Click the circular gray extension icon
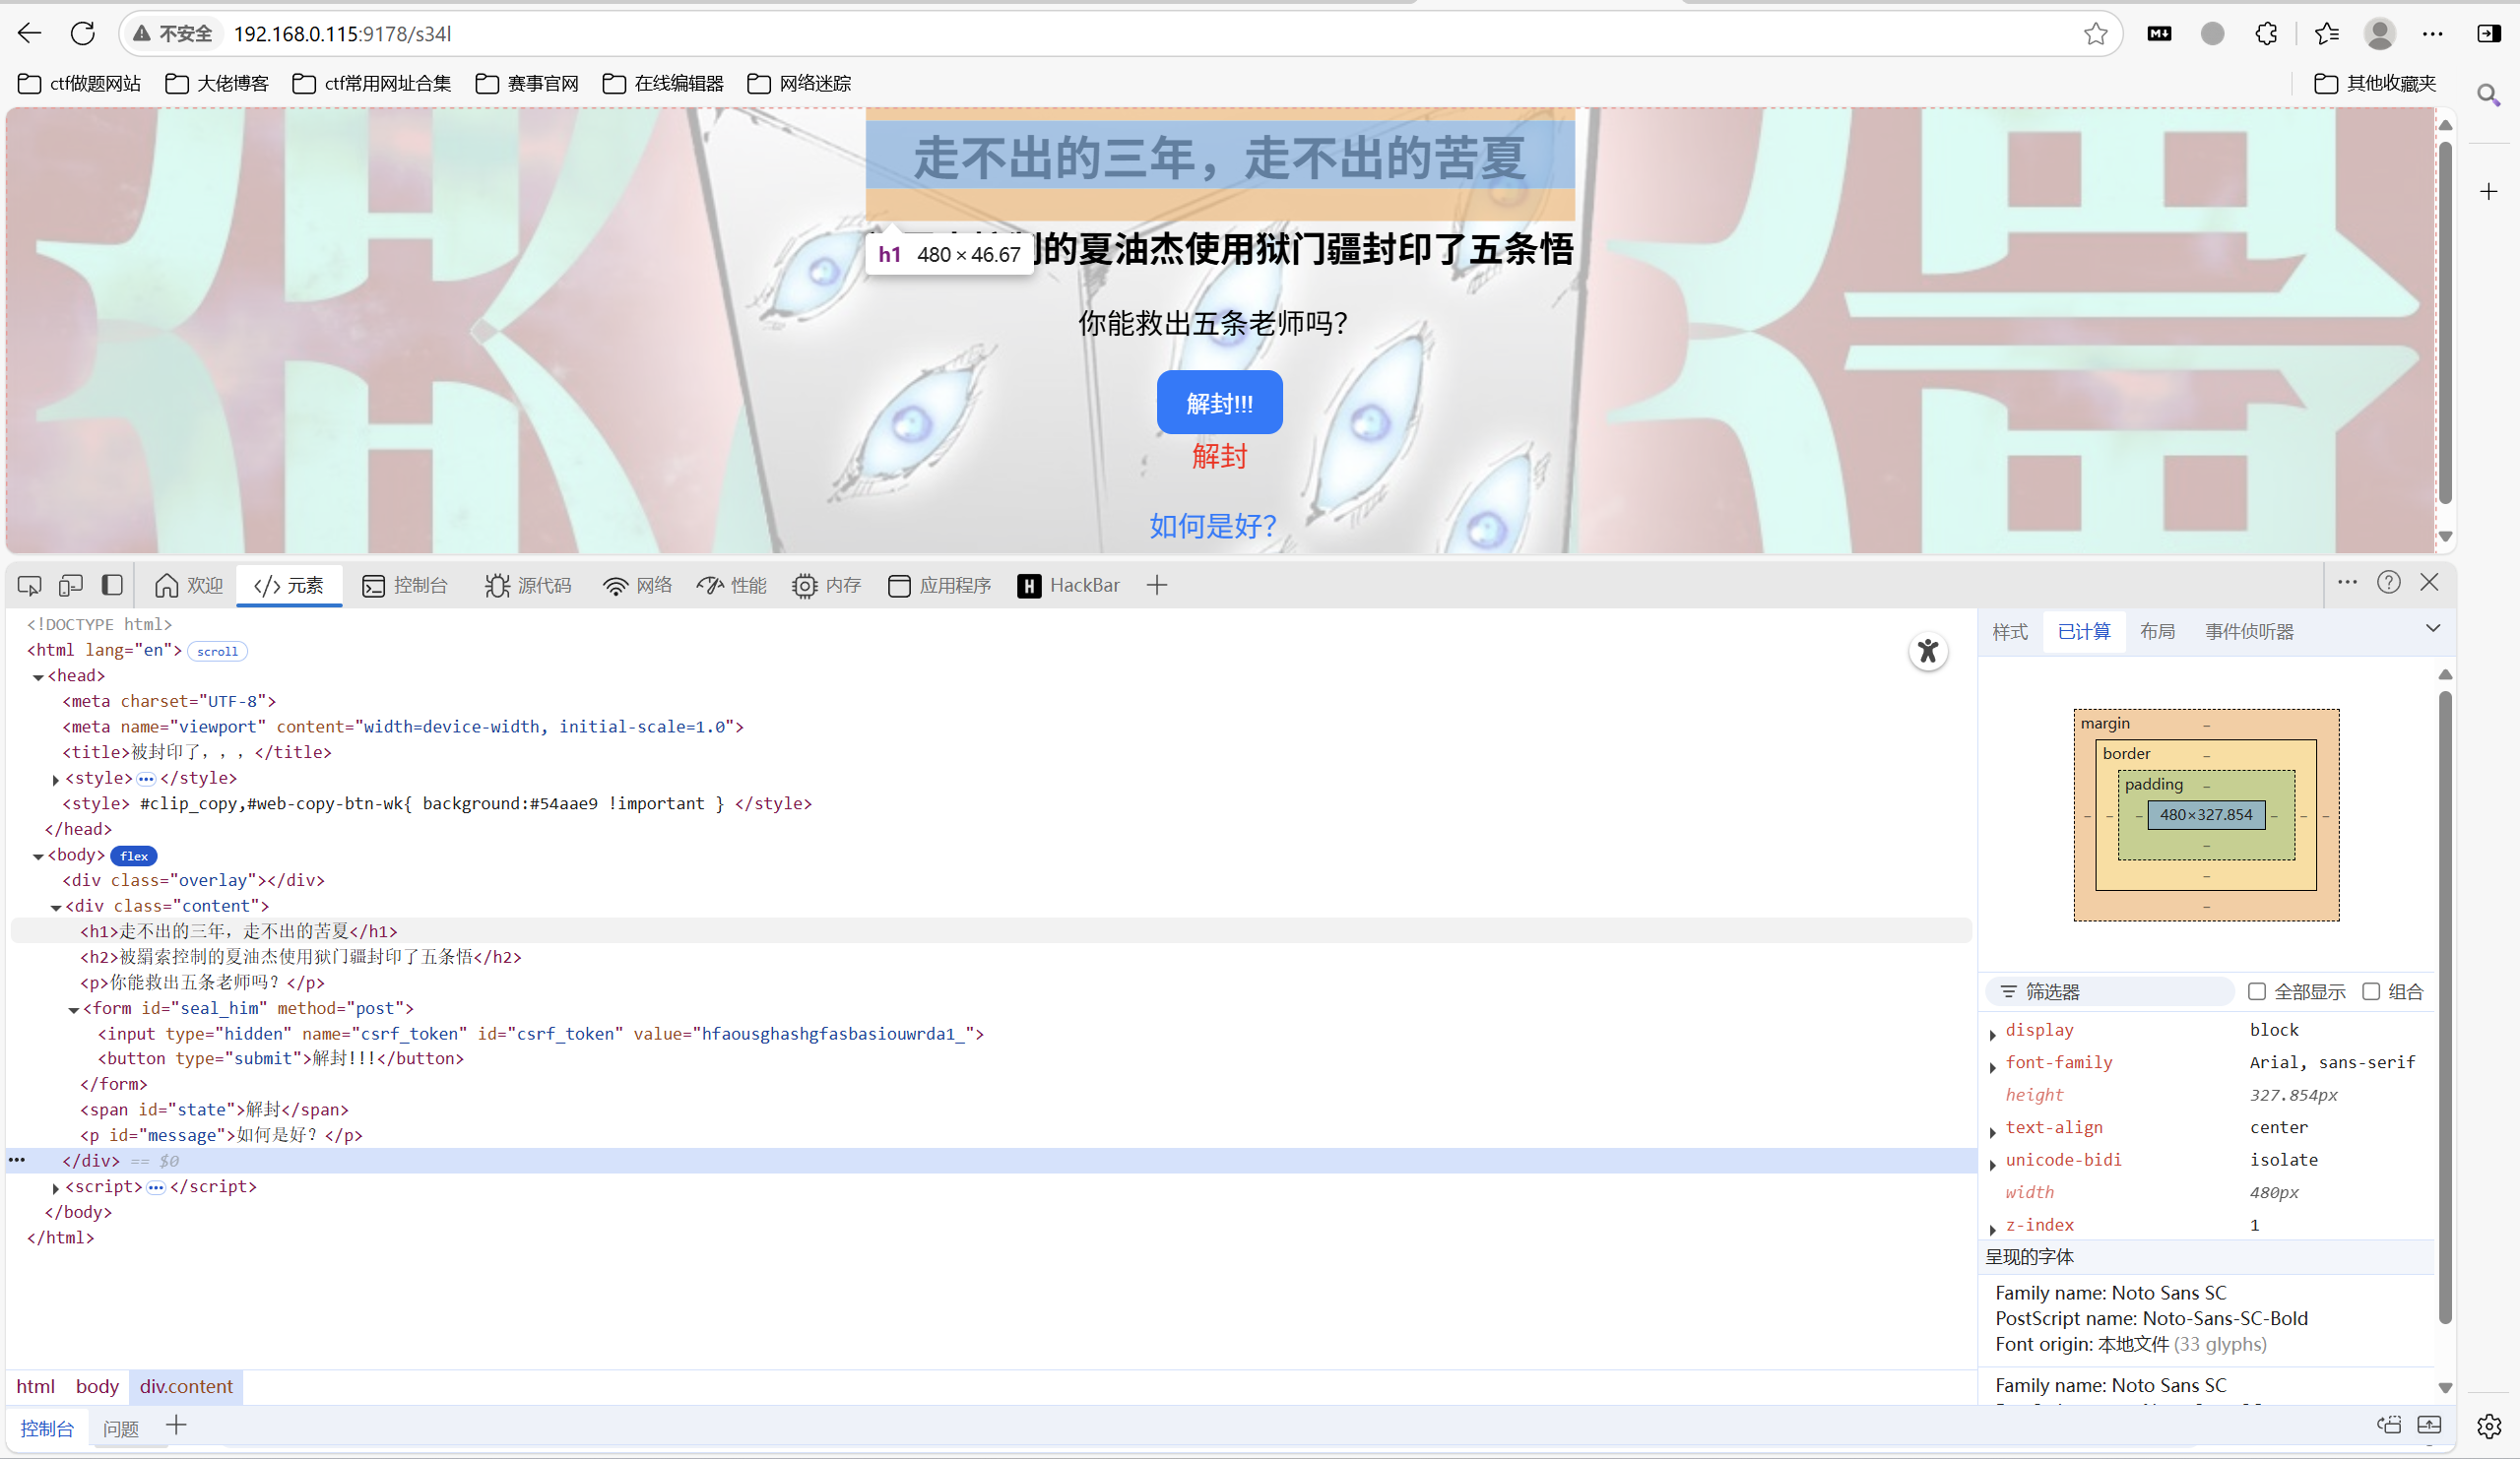 (2213, 34)
